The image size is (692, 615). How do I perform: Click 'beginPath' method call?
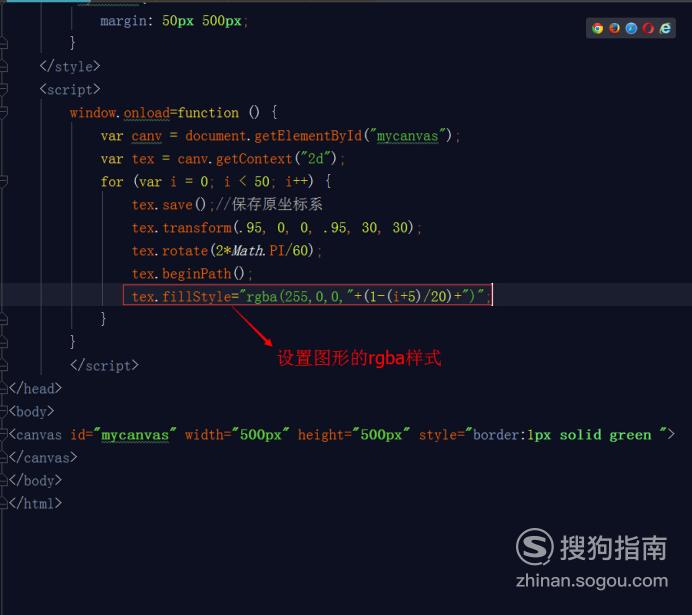[x=196, y=274]
